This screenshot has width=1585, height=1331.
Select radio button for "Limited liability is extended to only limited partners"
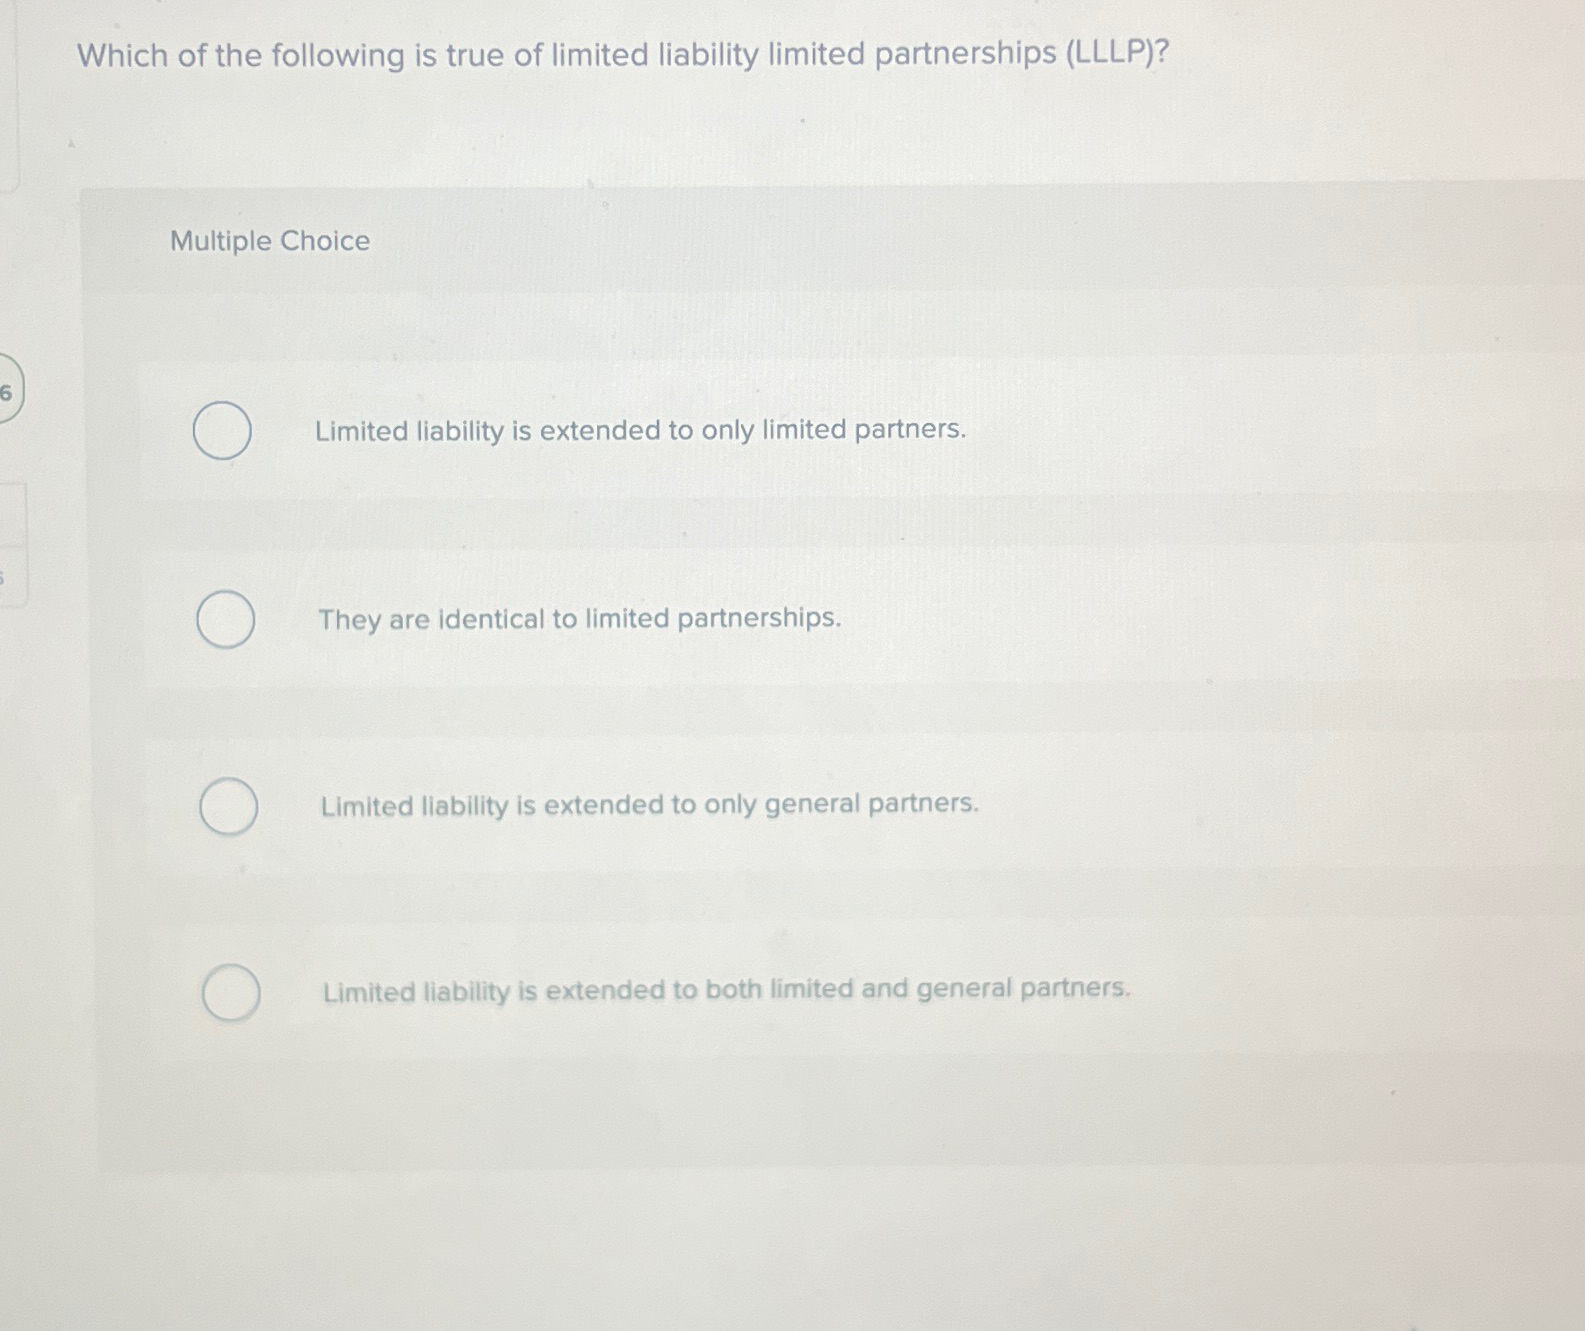pyautogui.click(x=222, y=430)
